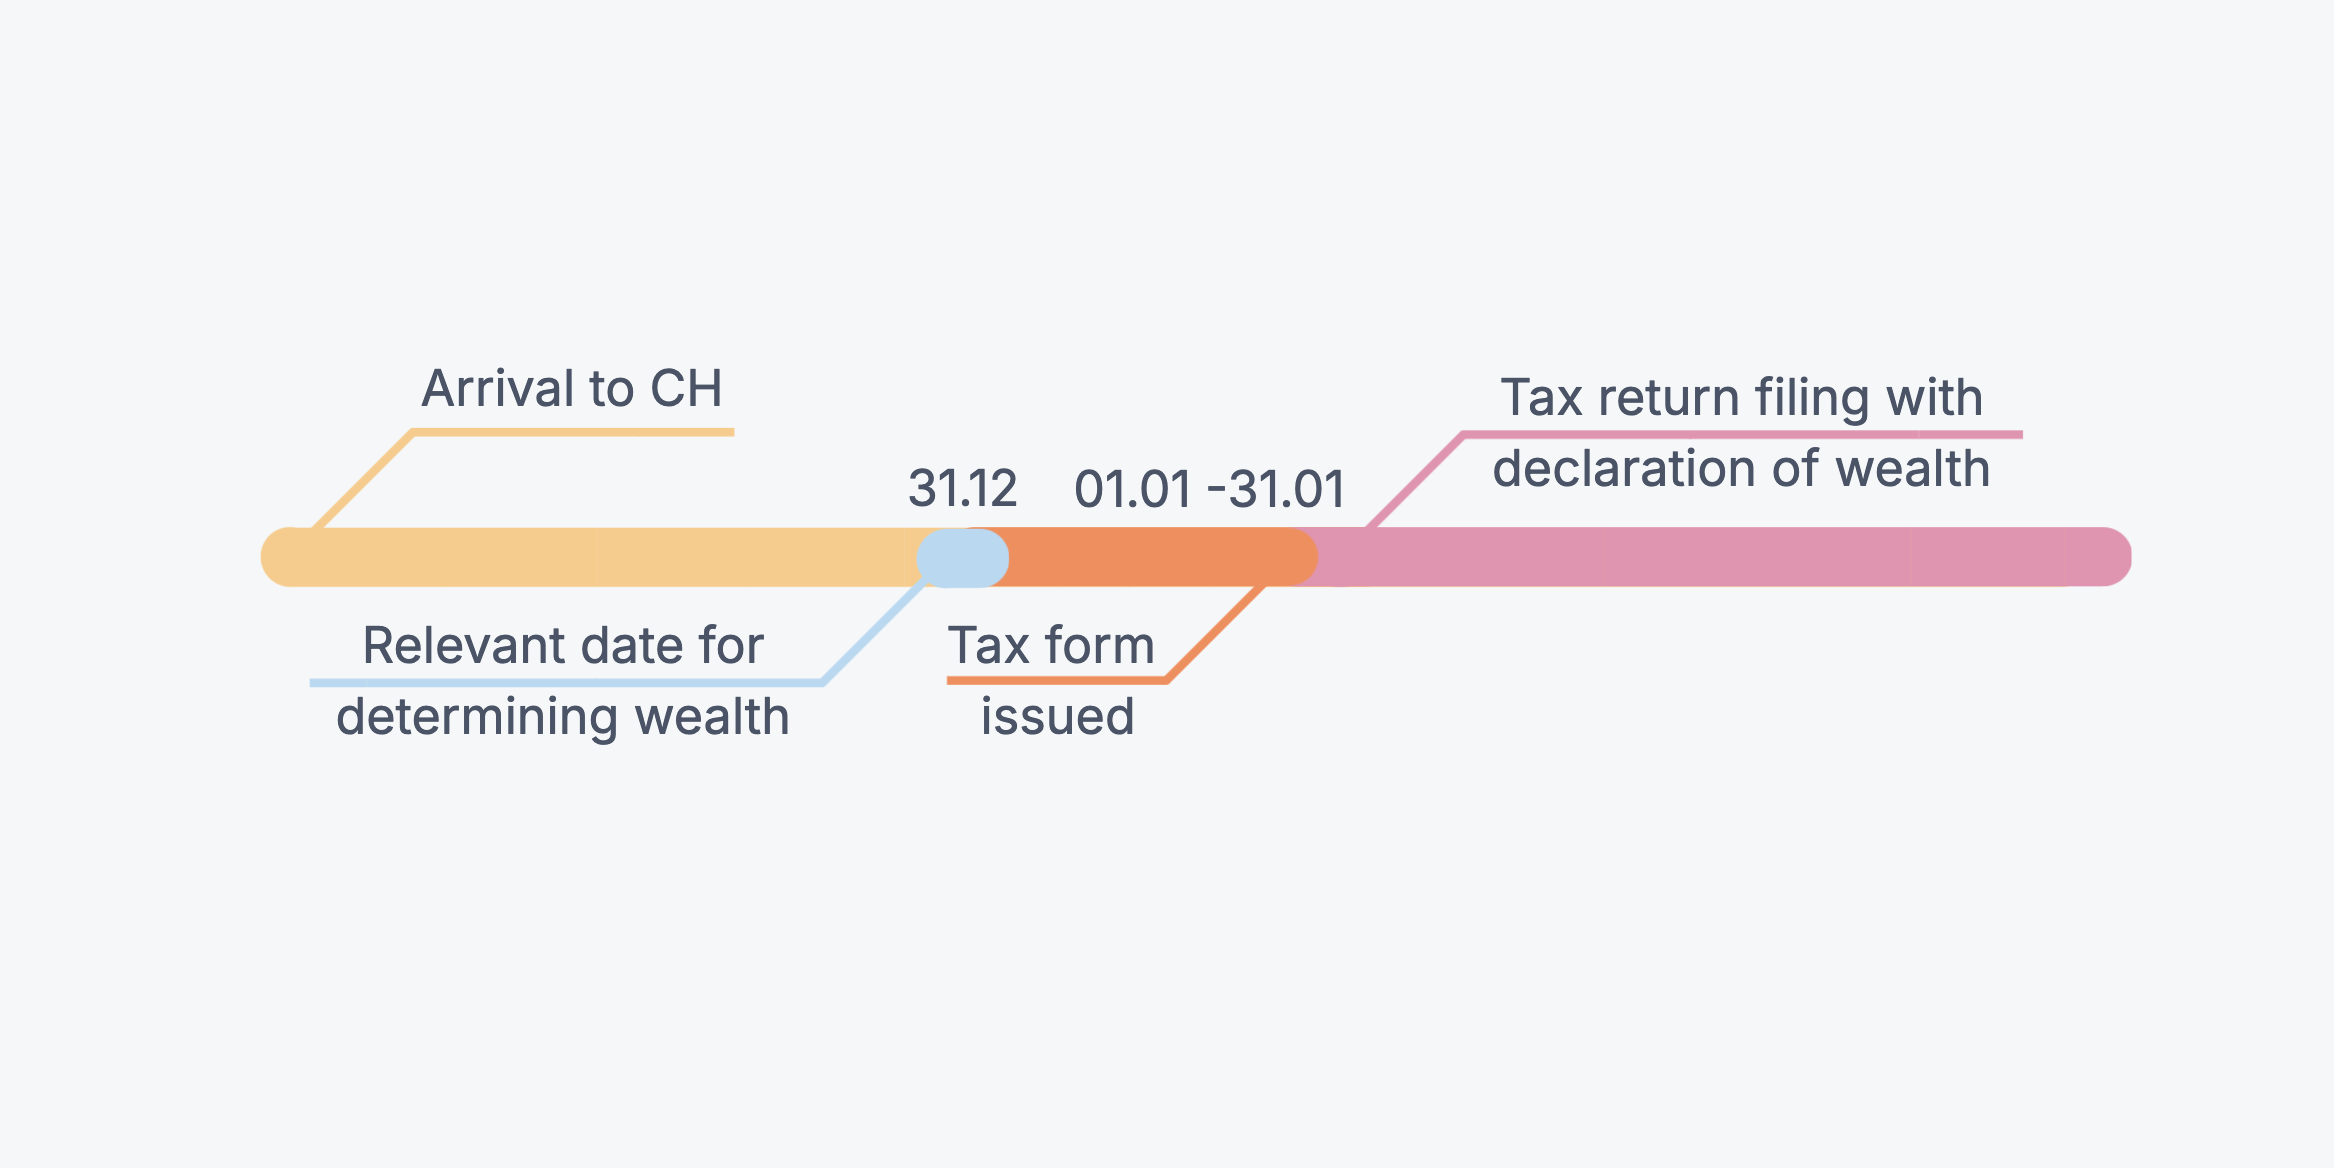Click the yellow underline beneath Arrival to CH
The width and height of the screenshot is (2334, 1168).
tap(574, 432)
